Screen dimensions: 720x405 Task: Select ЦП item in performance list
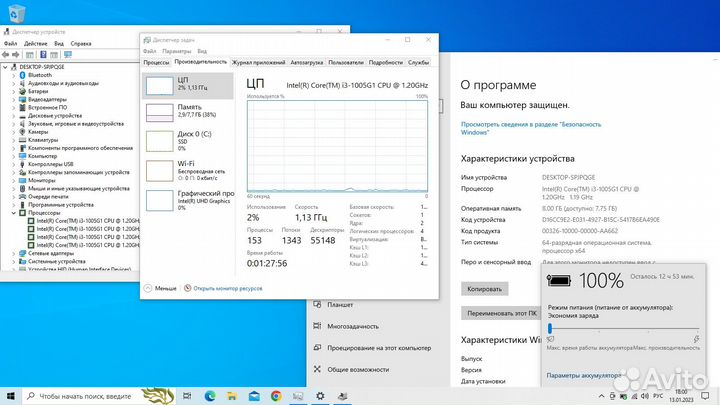[x=188, y=85]
